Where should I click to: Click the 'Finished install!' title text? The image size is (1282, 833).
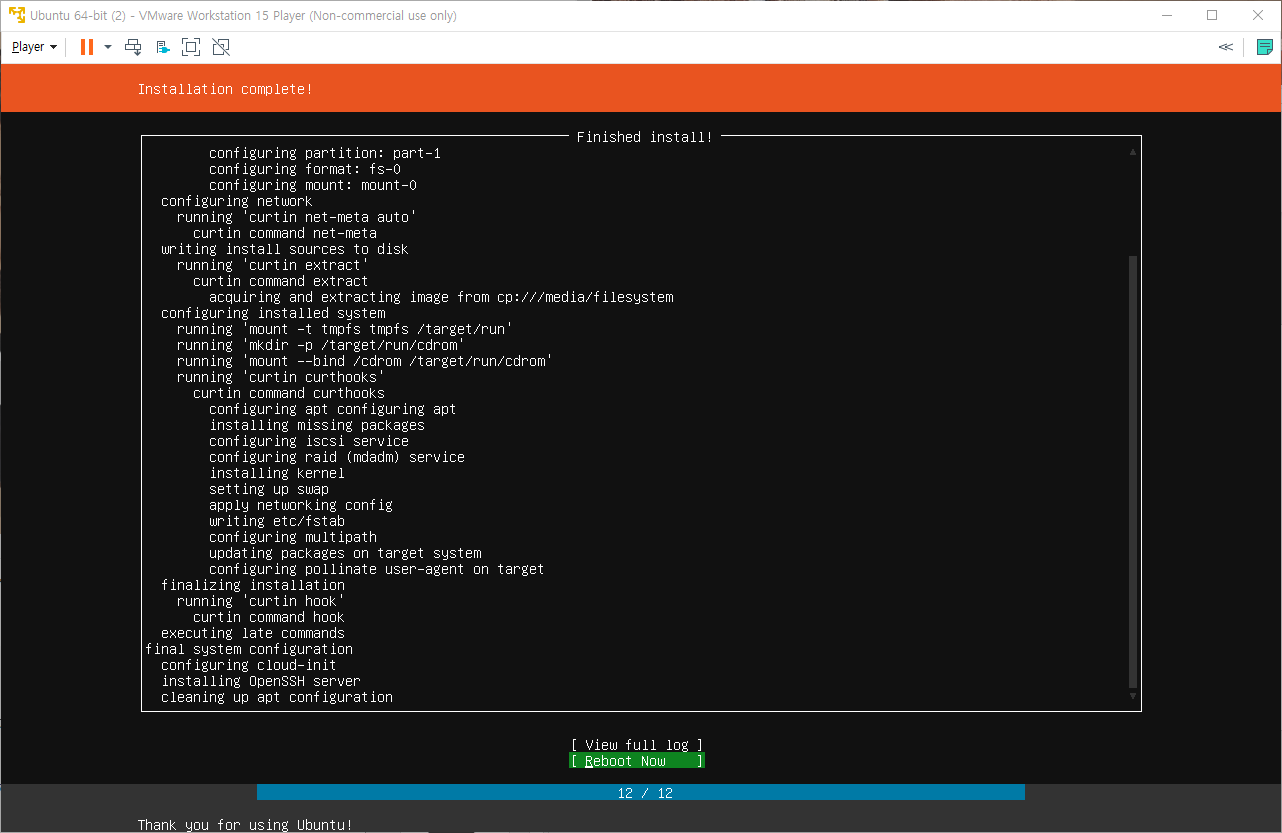[645, 137]
